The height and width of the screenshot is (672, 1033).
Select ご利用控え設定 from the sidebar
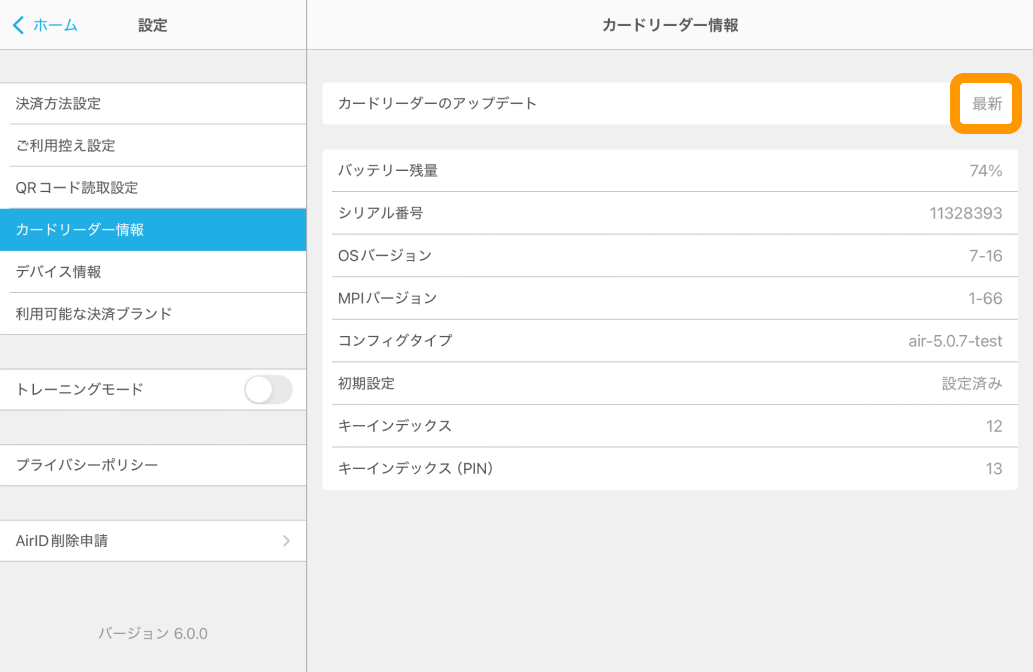pyautogui.click(x=154, y=145)
